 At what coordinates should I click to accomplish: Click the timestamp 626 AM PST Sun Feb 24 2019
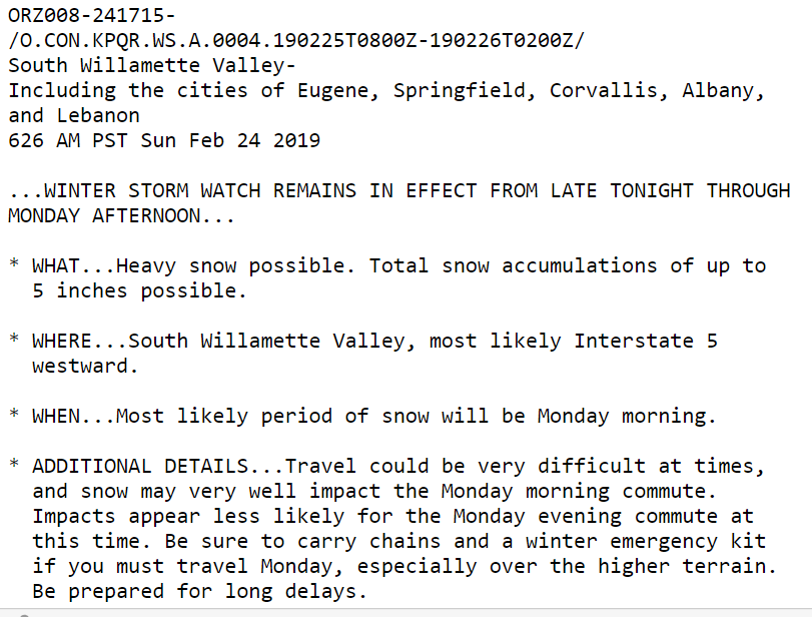164,141
